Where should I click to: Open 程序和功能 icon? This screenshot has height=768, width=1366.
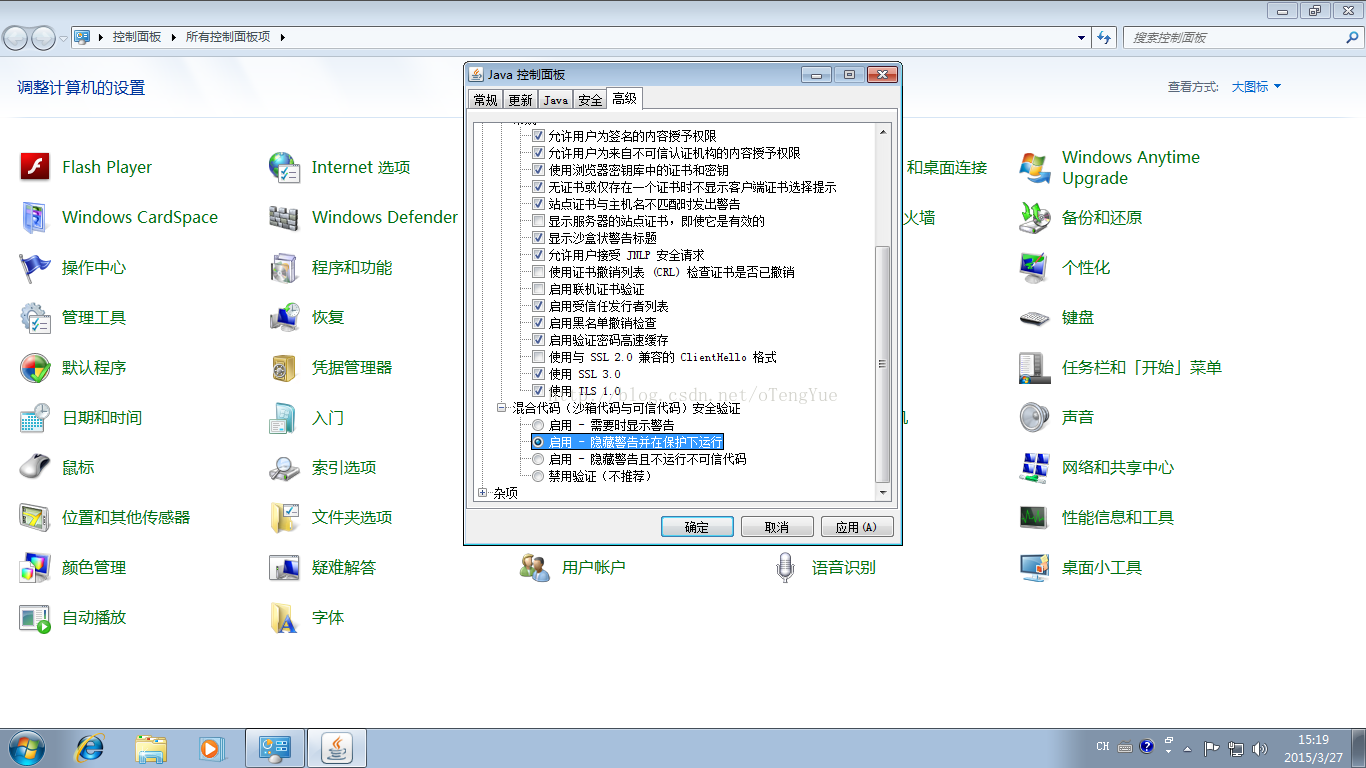[285, 267]
